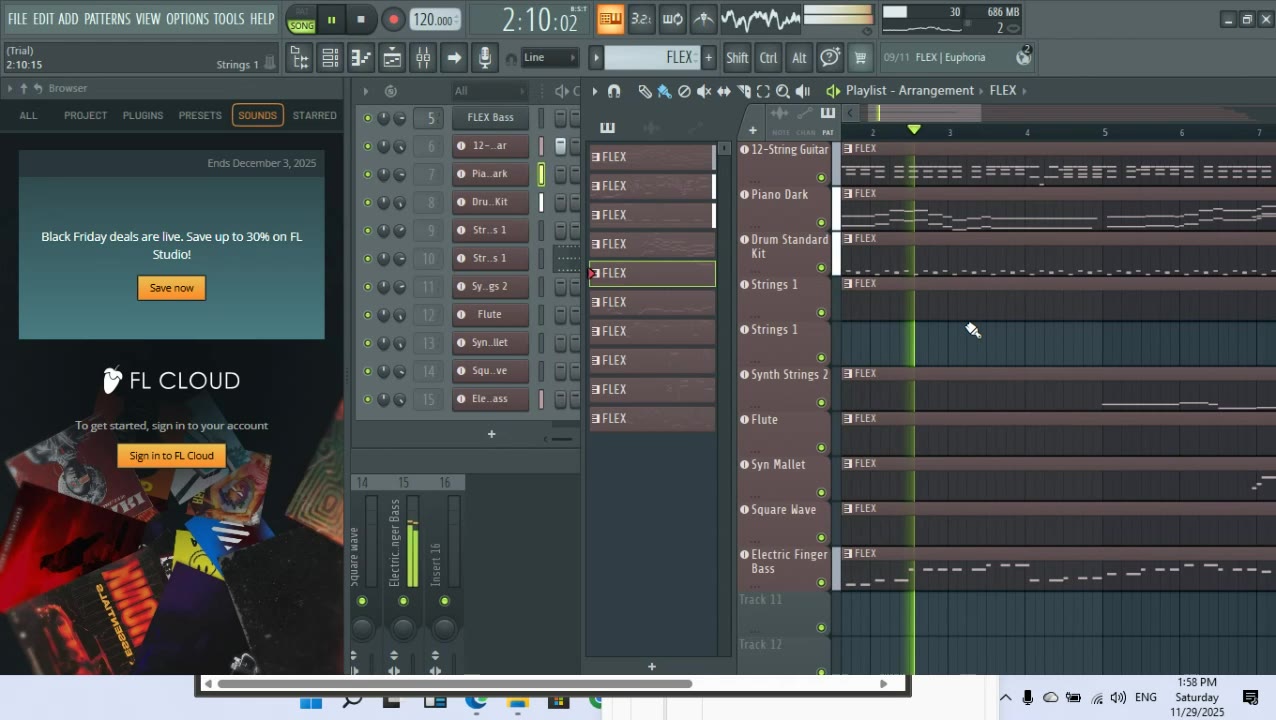Mute the Flute channel green LED
Image resolution: width=1276 pixels, height=720 pixels.
point(367,315)
